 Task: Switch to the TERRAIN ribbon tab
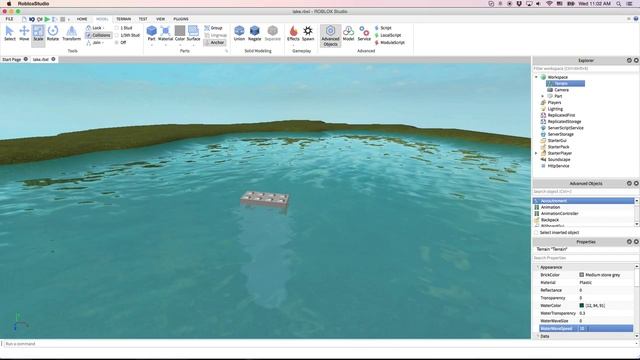click(123, 19)
